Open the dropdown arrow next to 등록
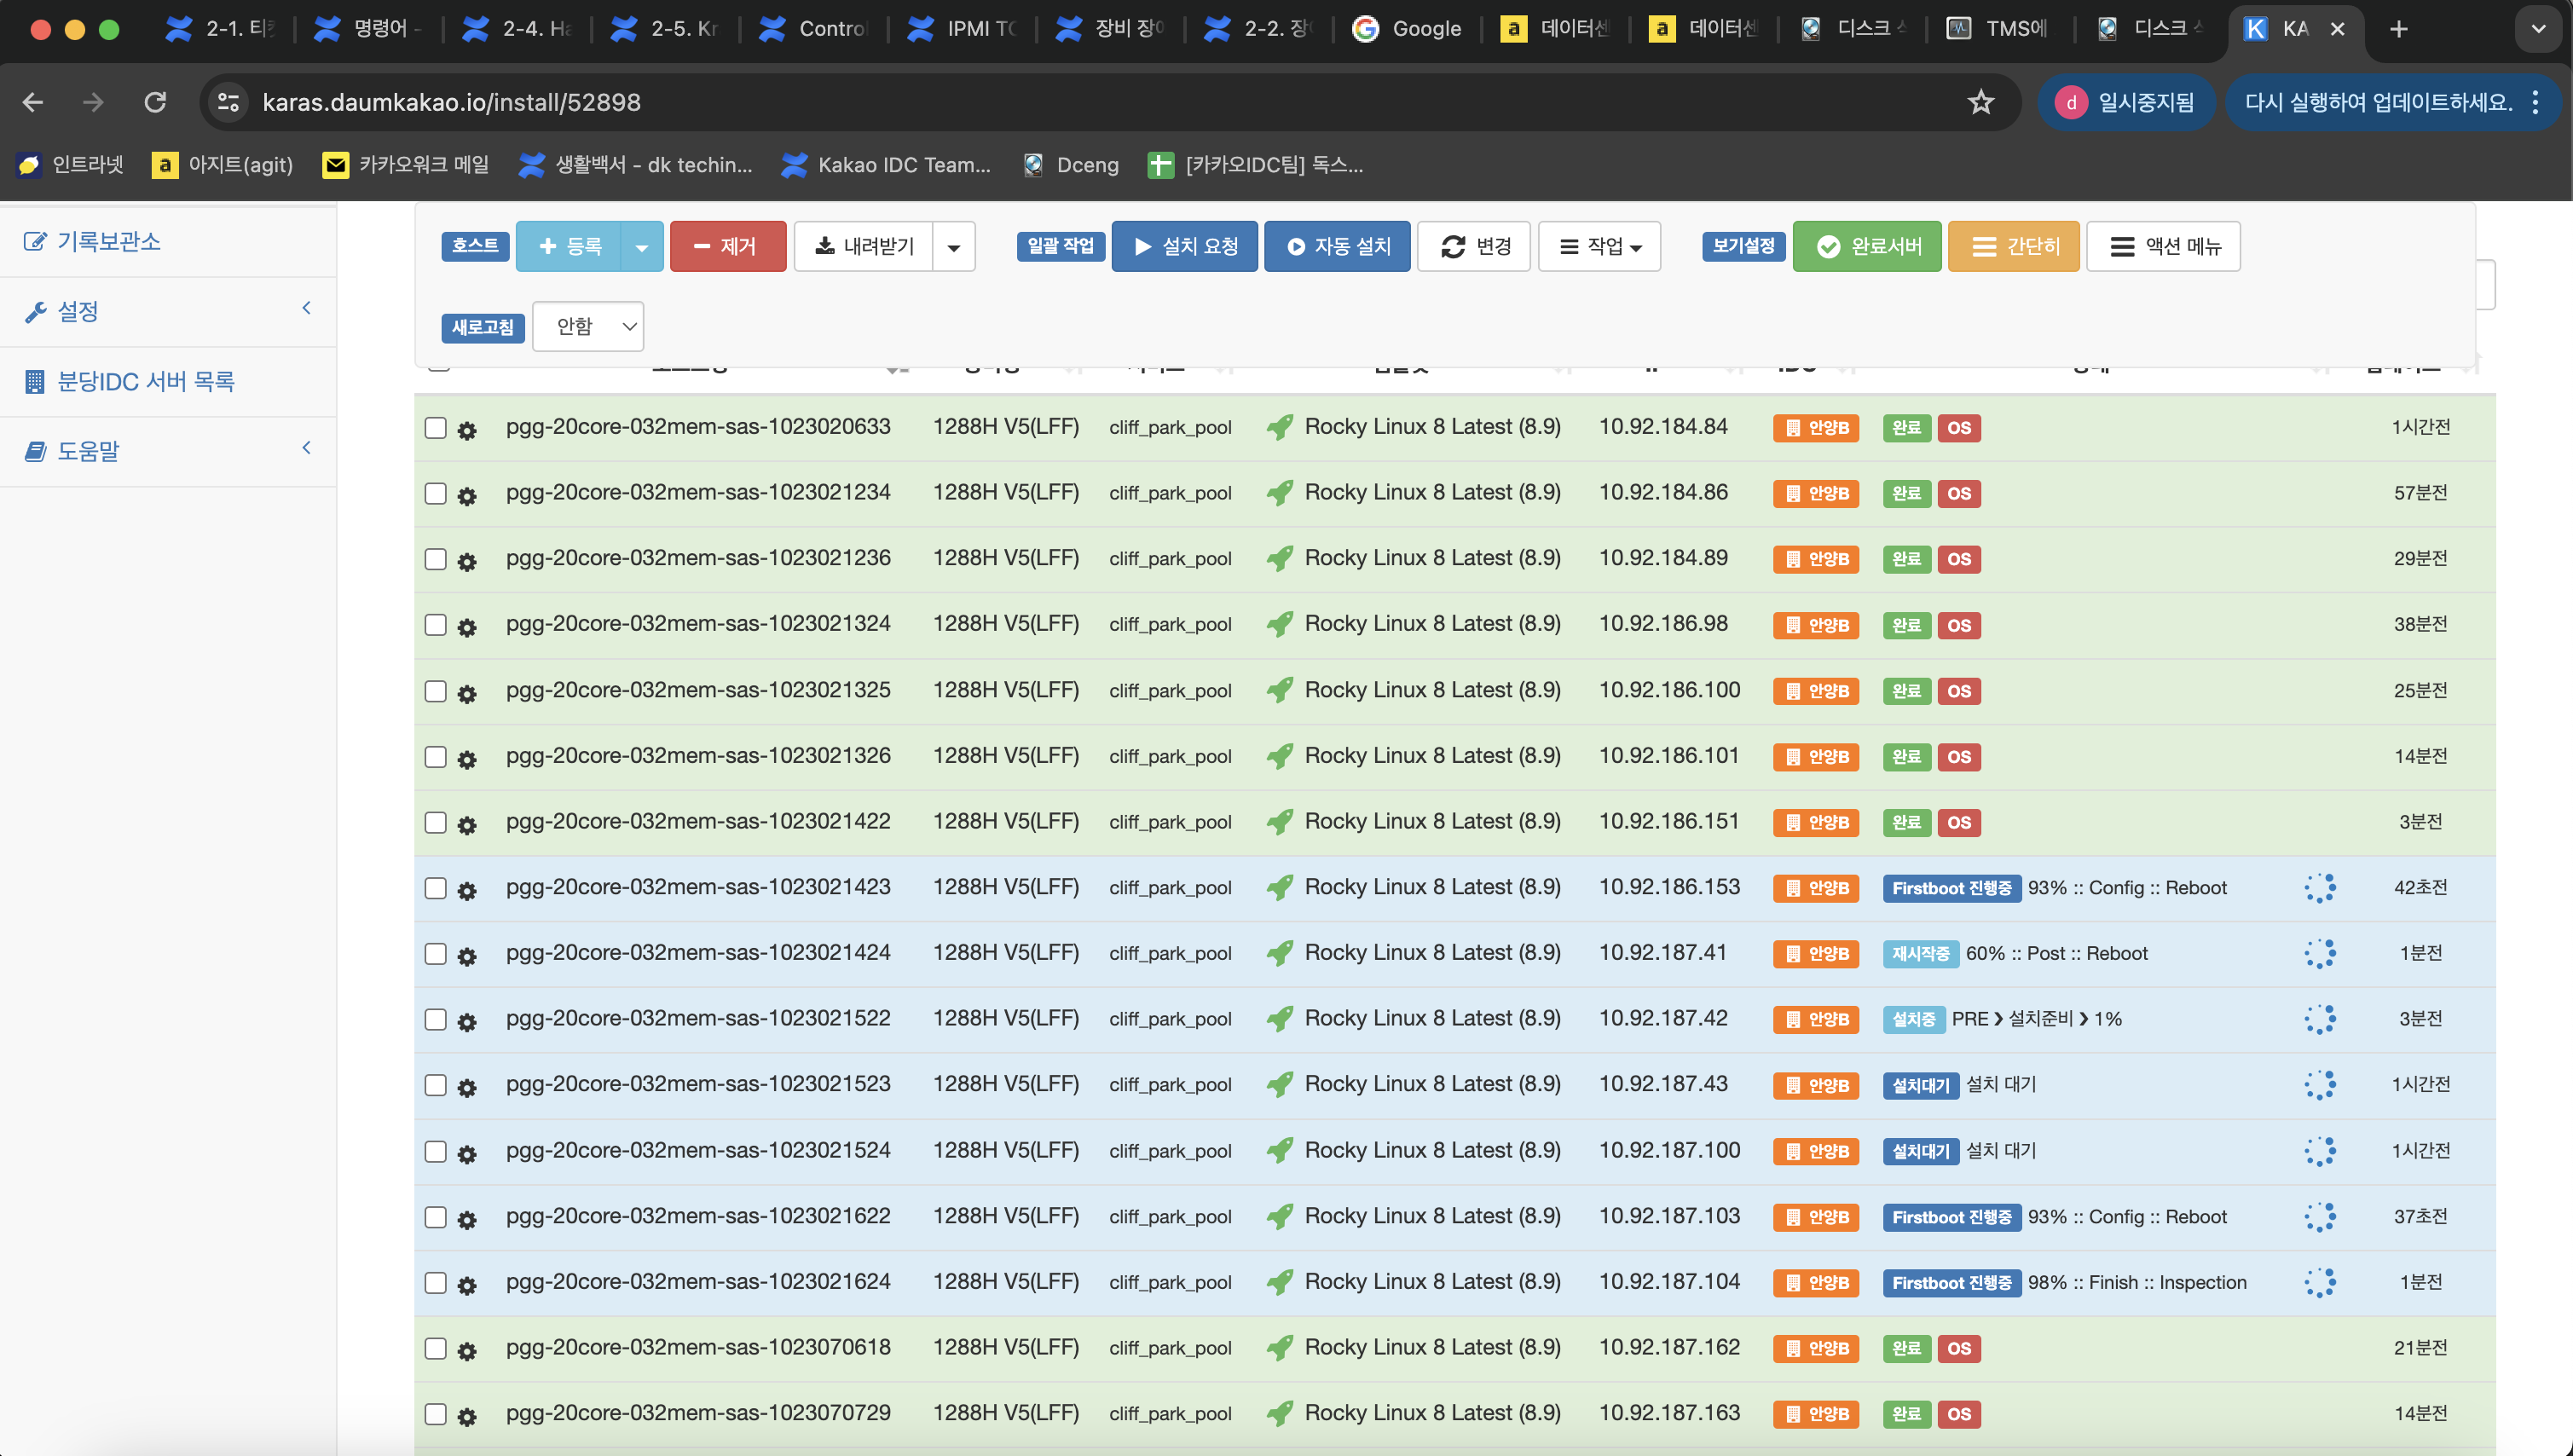Image resolution: width=2573 pixels, height=1456 pixels. click(642, 246)
